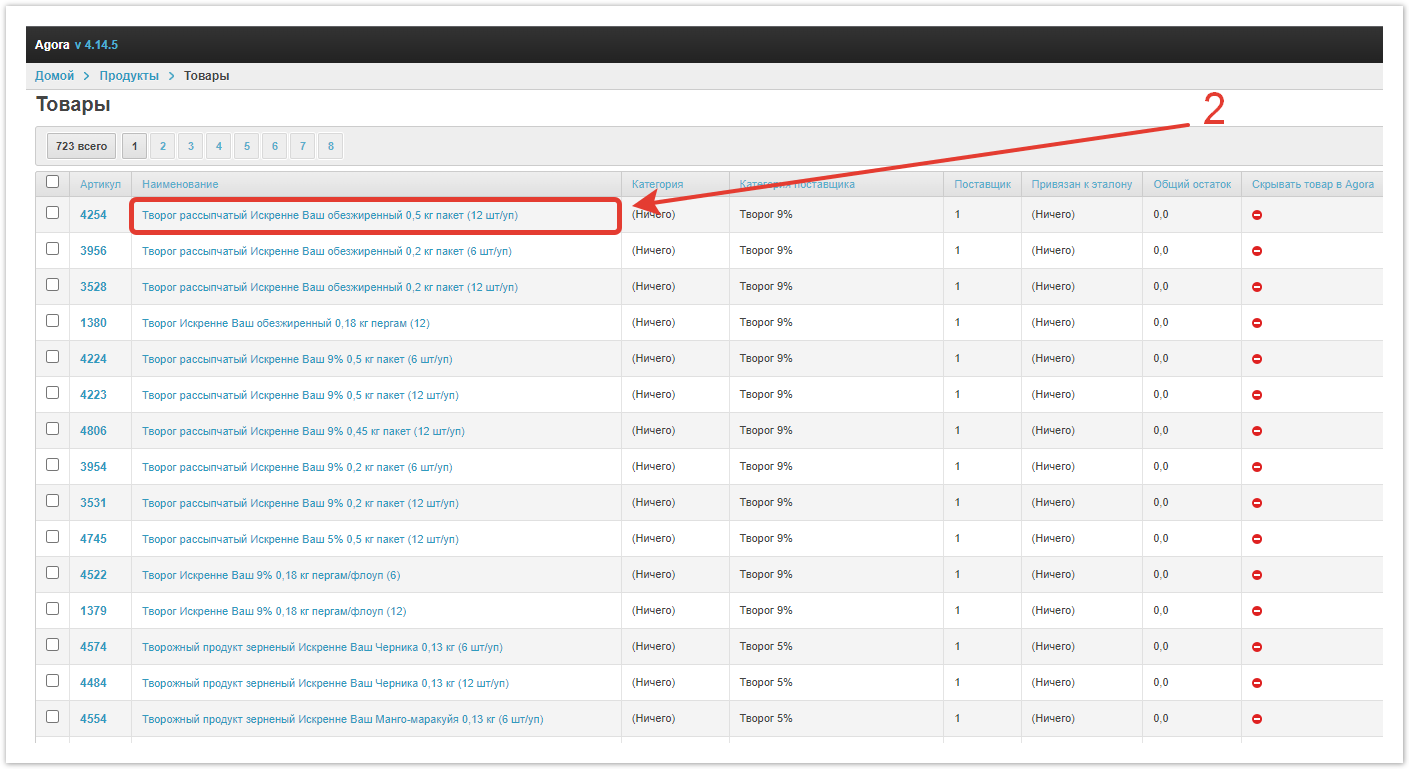Go to pagination page 8
1409x769 pixels.
[x=331, y=146]
